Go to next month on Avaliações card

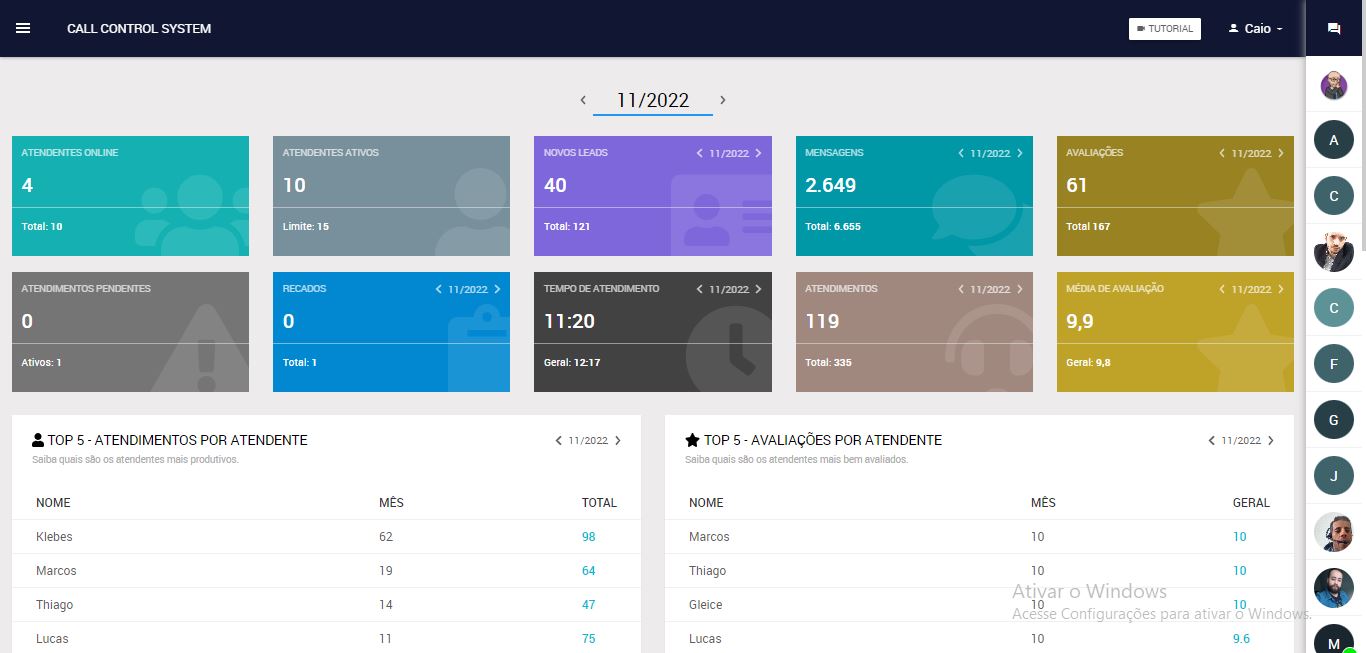click(x=1281, y=153)
